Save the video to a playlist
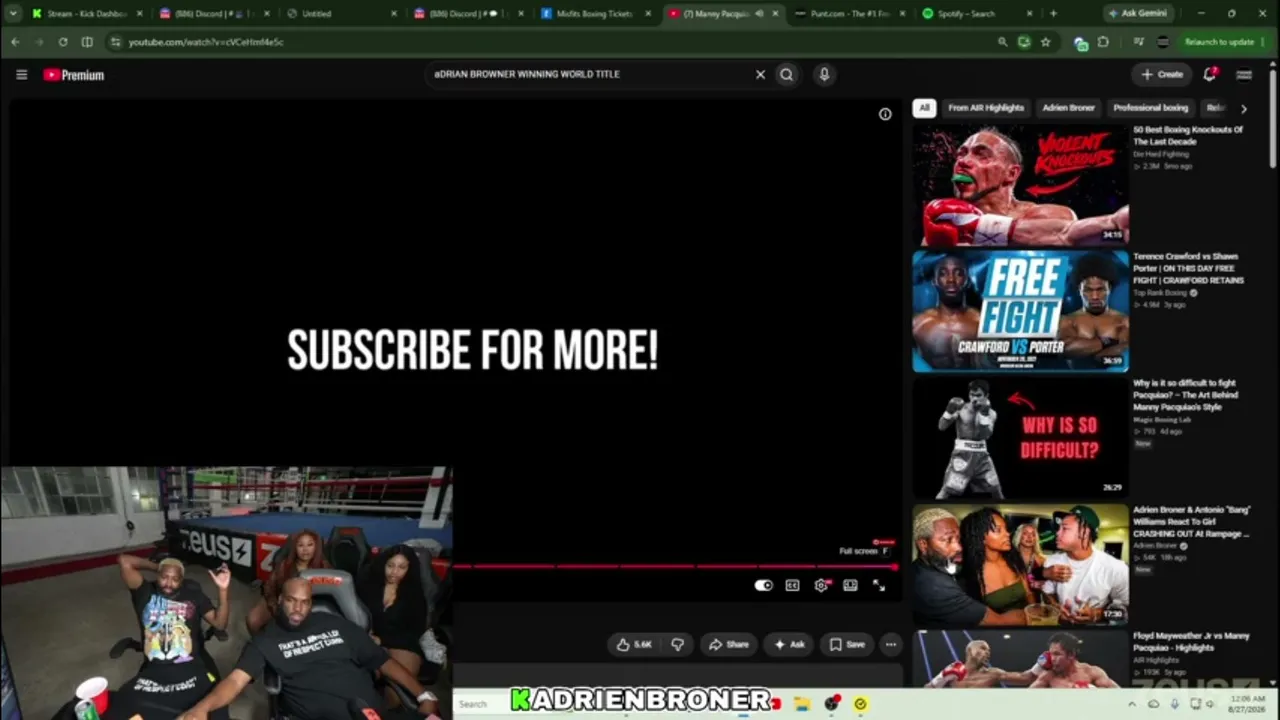 click(x=847, y=645)
